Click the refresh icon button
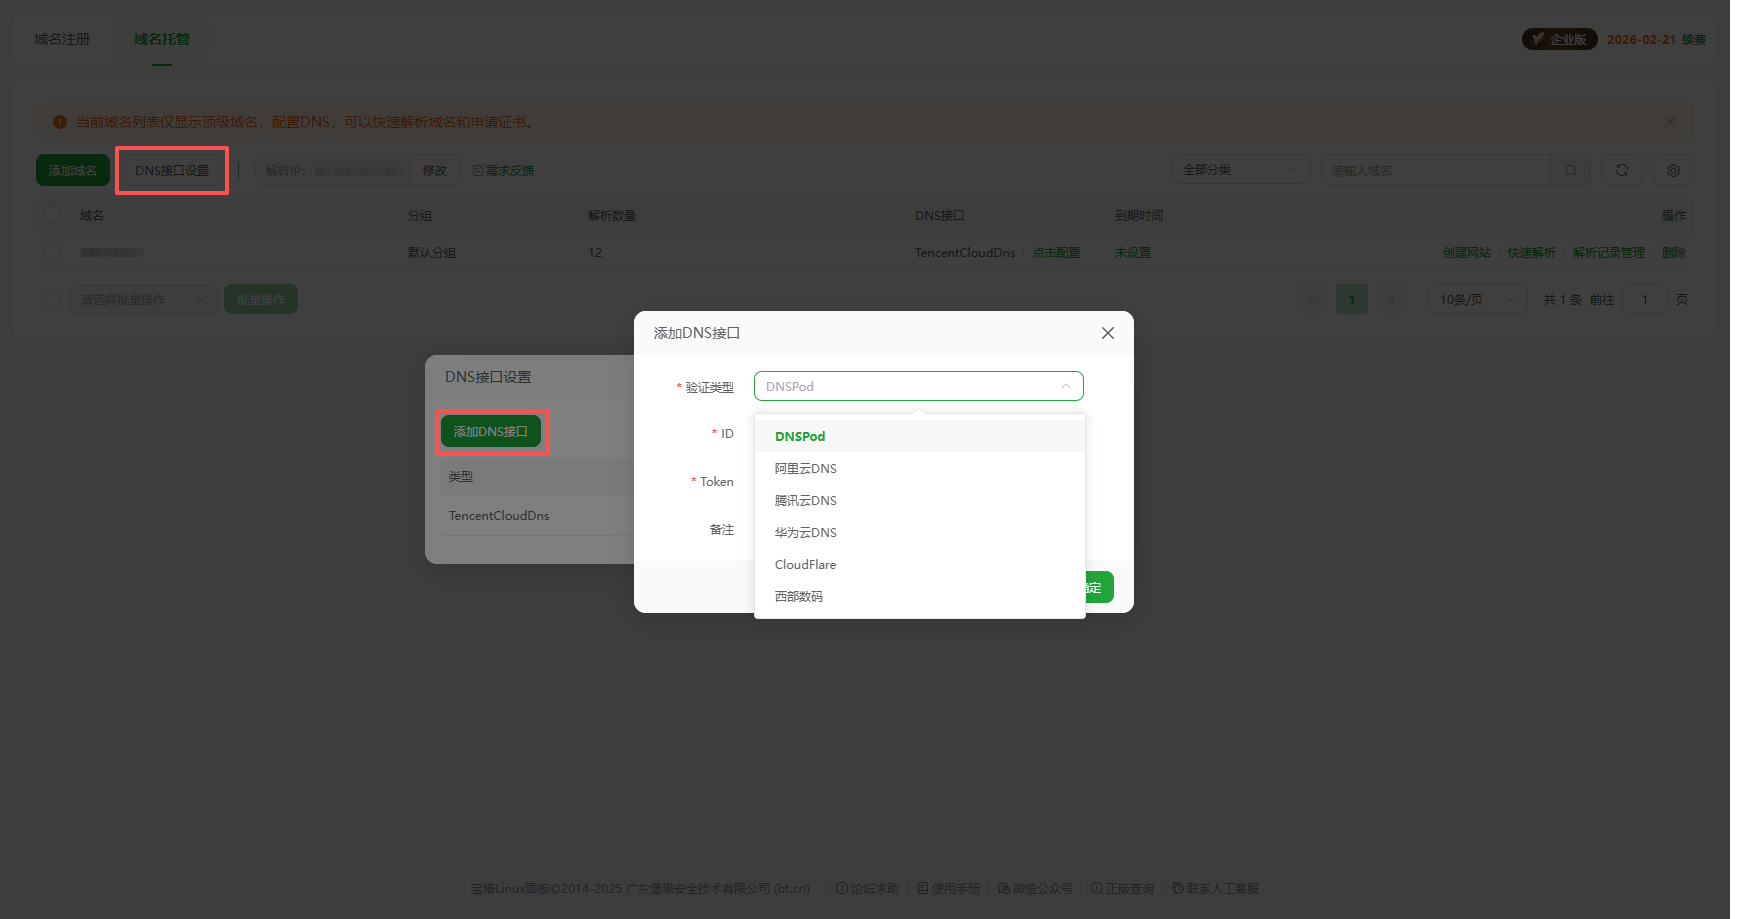The image size is (1740, 919). coord(1621,170)
